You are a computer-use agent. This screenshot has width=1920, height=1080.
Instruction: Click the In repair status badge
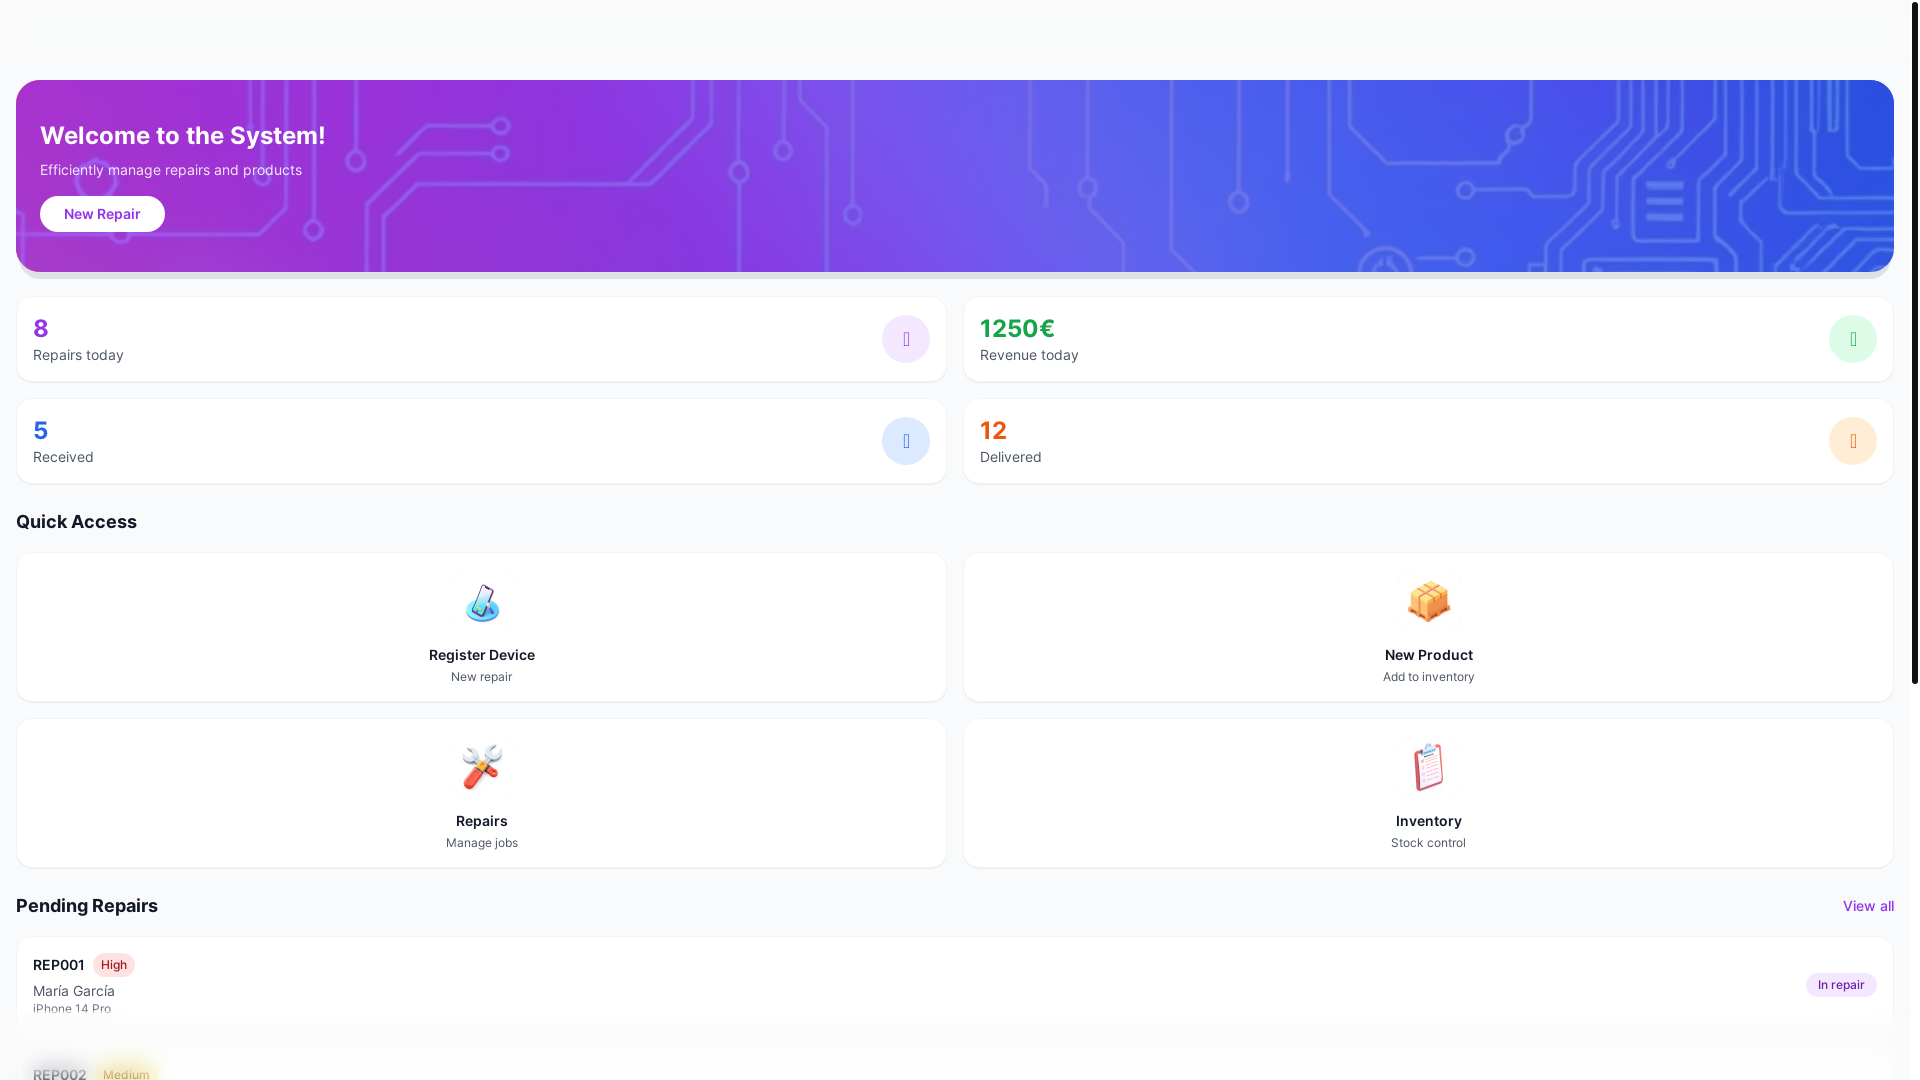(1841, 985)
